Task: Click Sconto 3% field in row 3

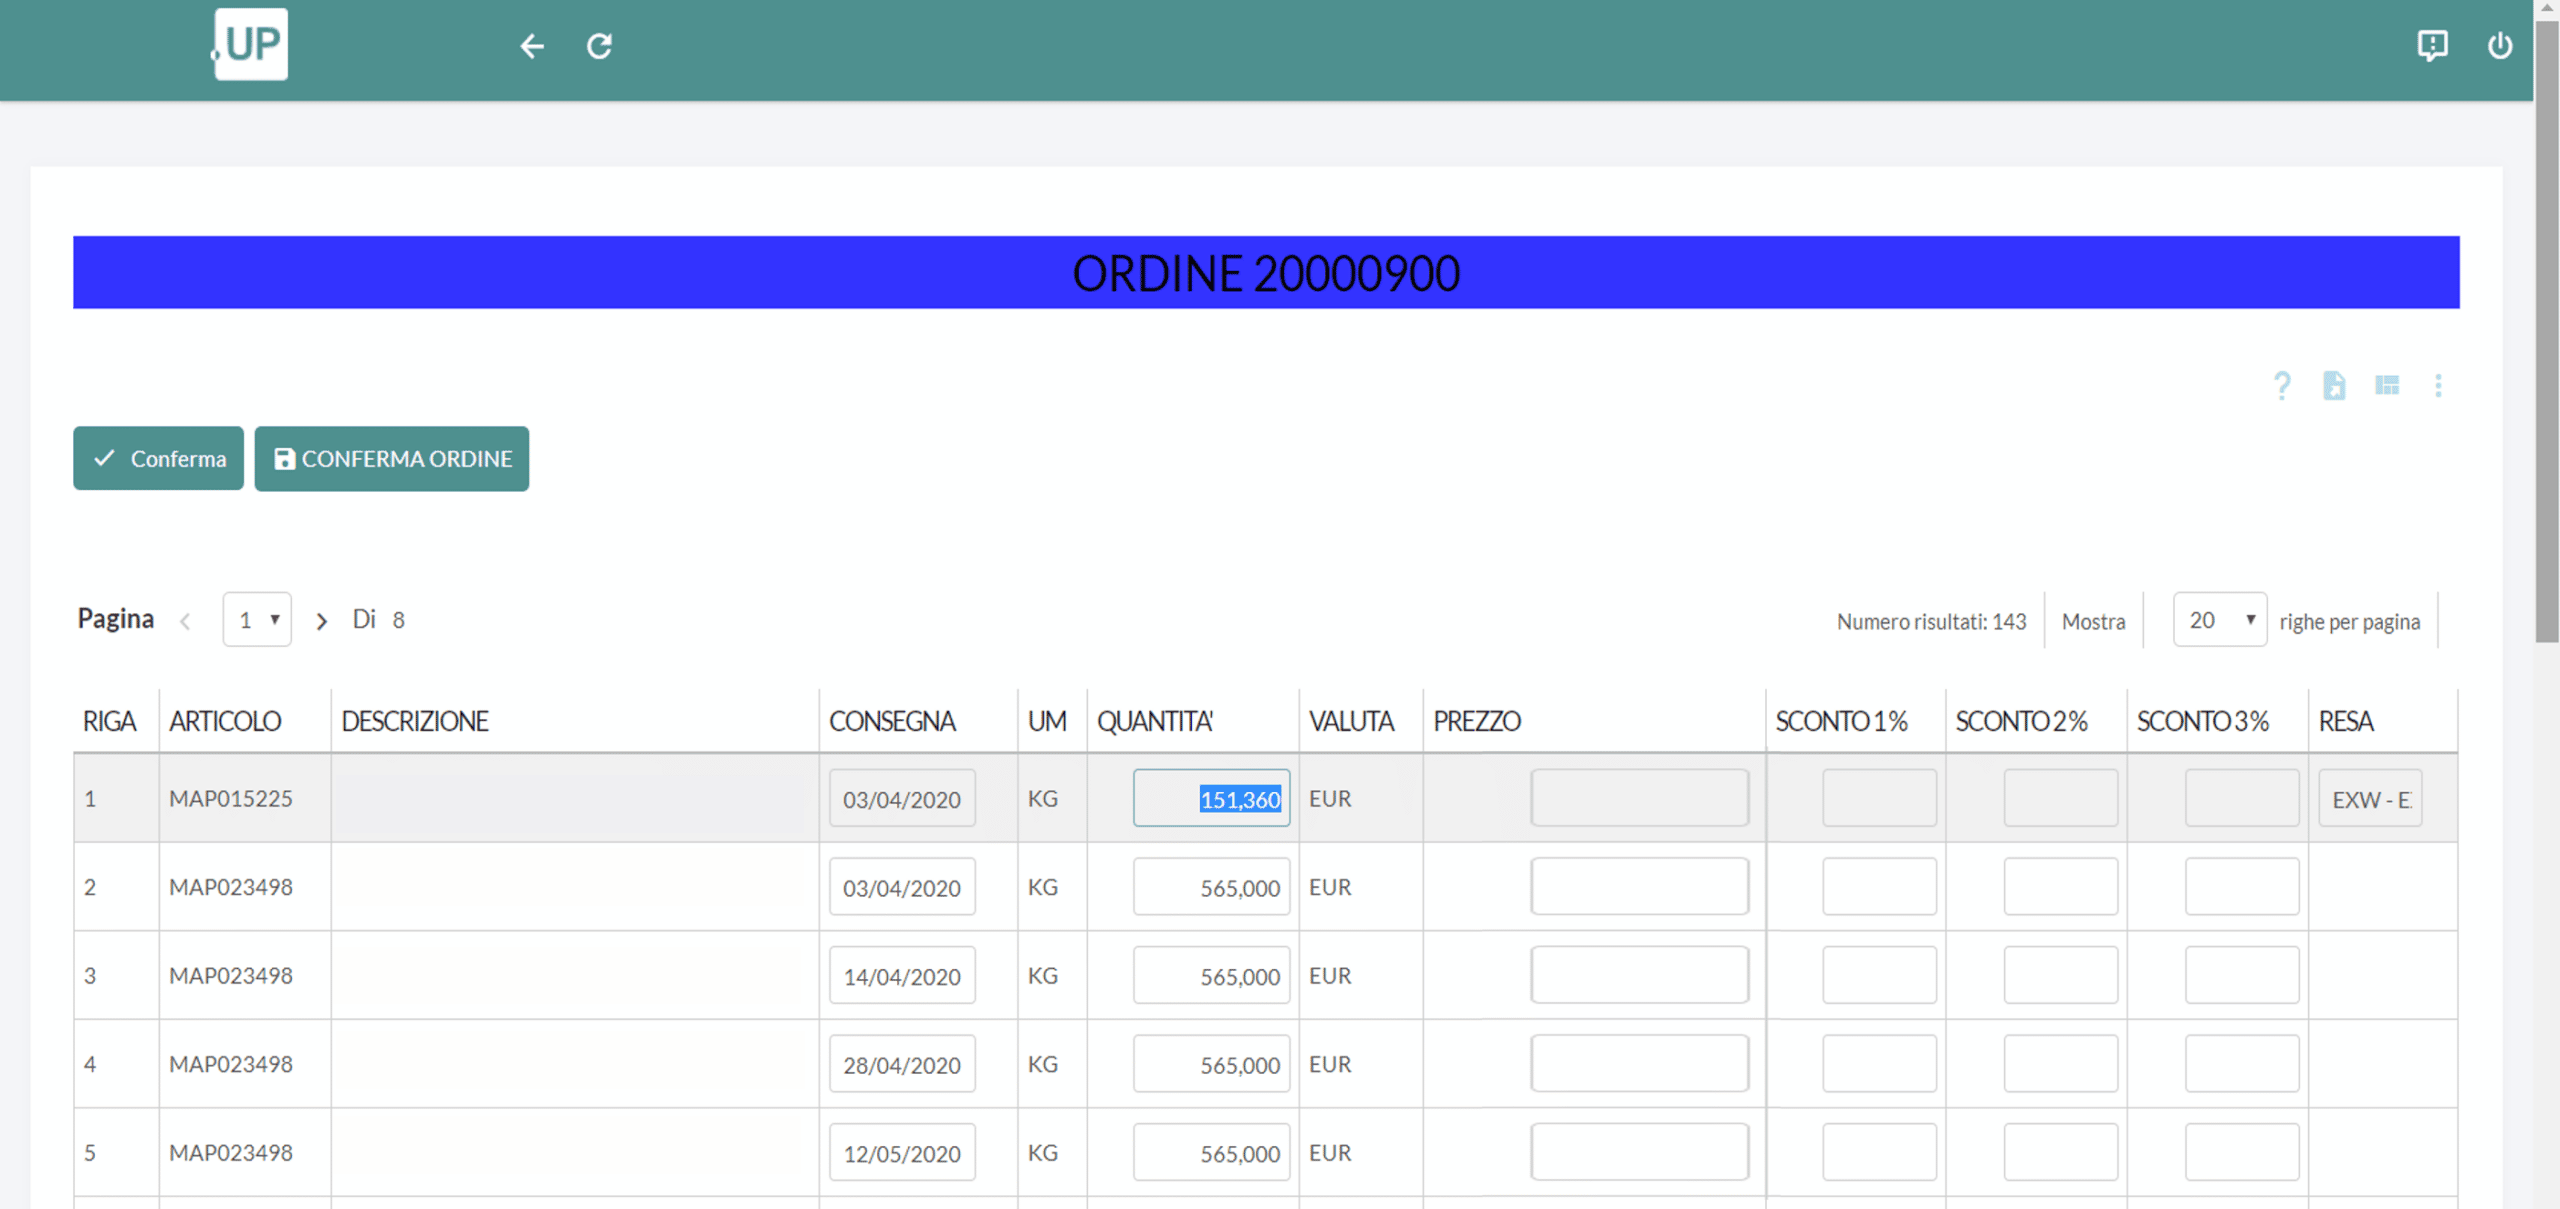Action: click(x=2242, y=975)
